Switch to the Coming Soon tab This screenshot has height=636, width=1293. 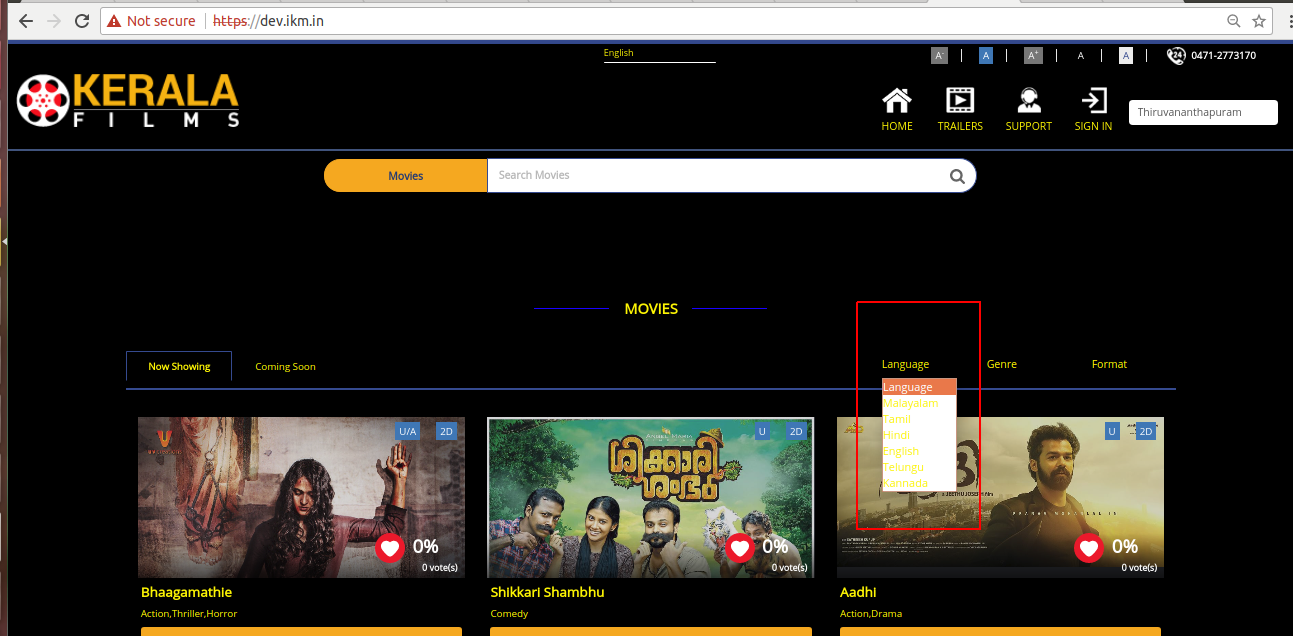tap(285, 367)
